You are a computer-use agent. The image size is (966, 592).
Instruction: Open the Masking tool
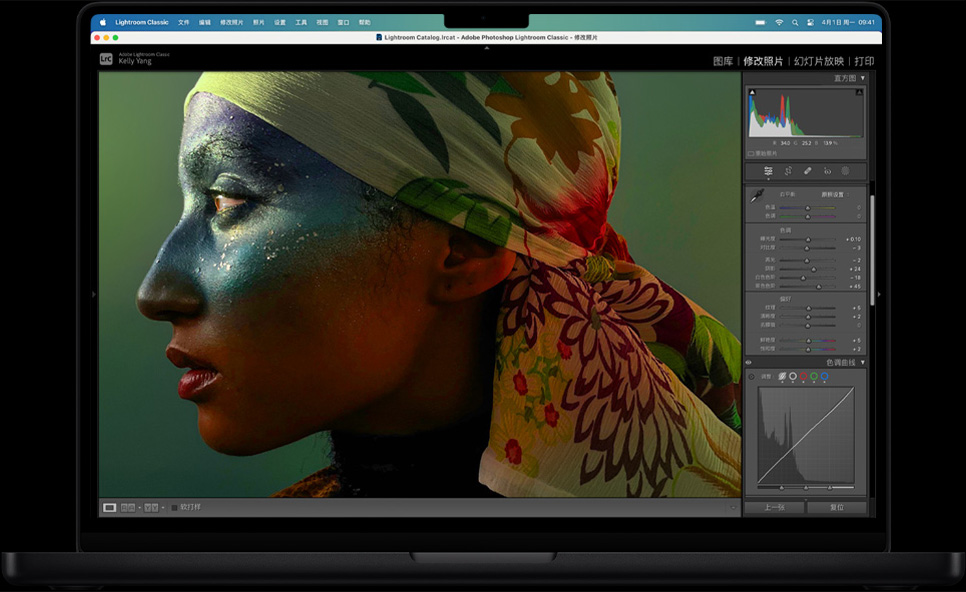(845, 171)
